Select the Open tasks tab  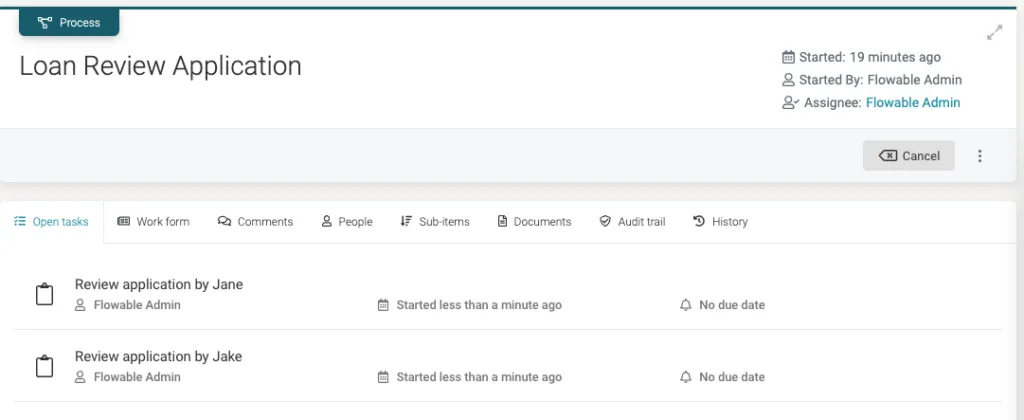[51, 221]
